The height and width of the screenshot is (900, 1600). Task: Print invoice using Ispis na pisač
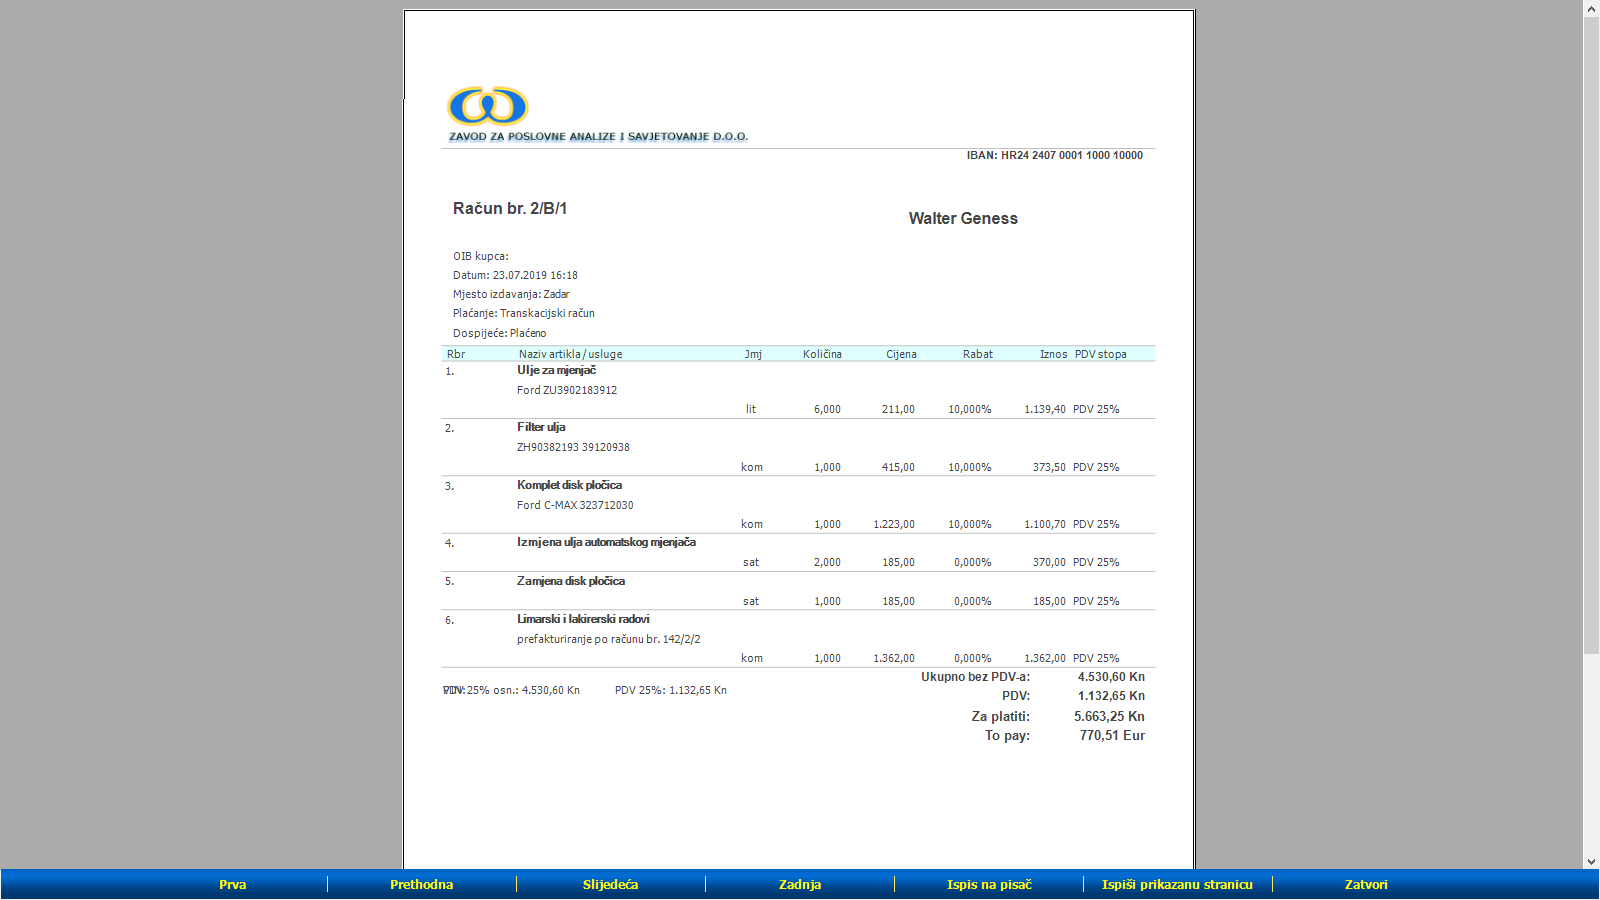click(x=988, y=884)
